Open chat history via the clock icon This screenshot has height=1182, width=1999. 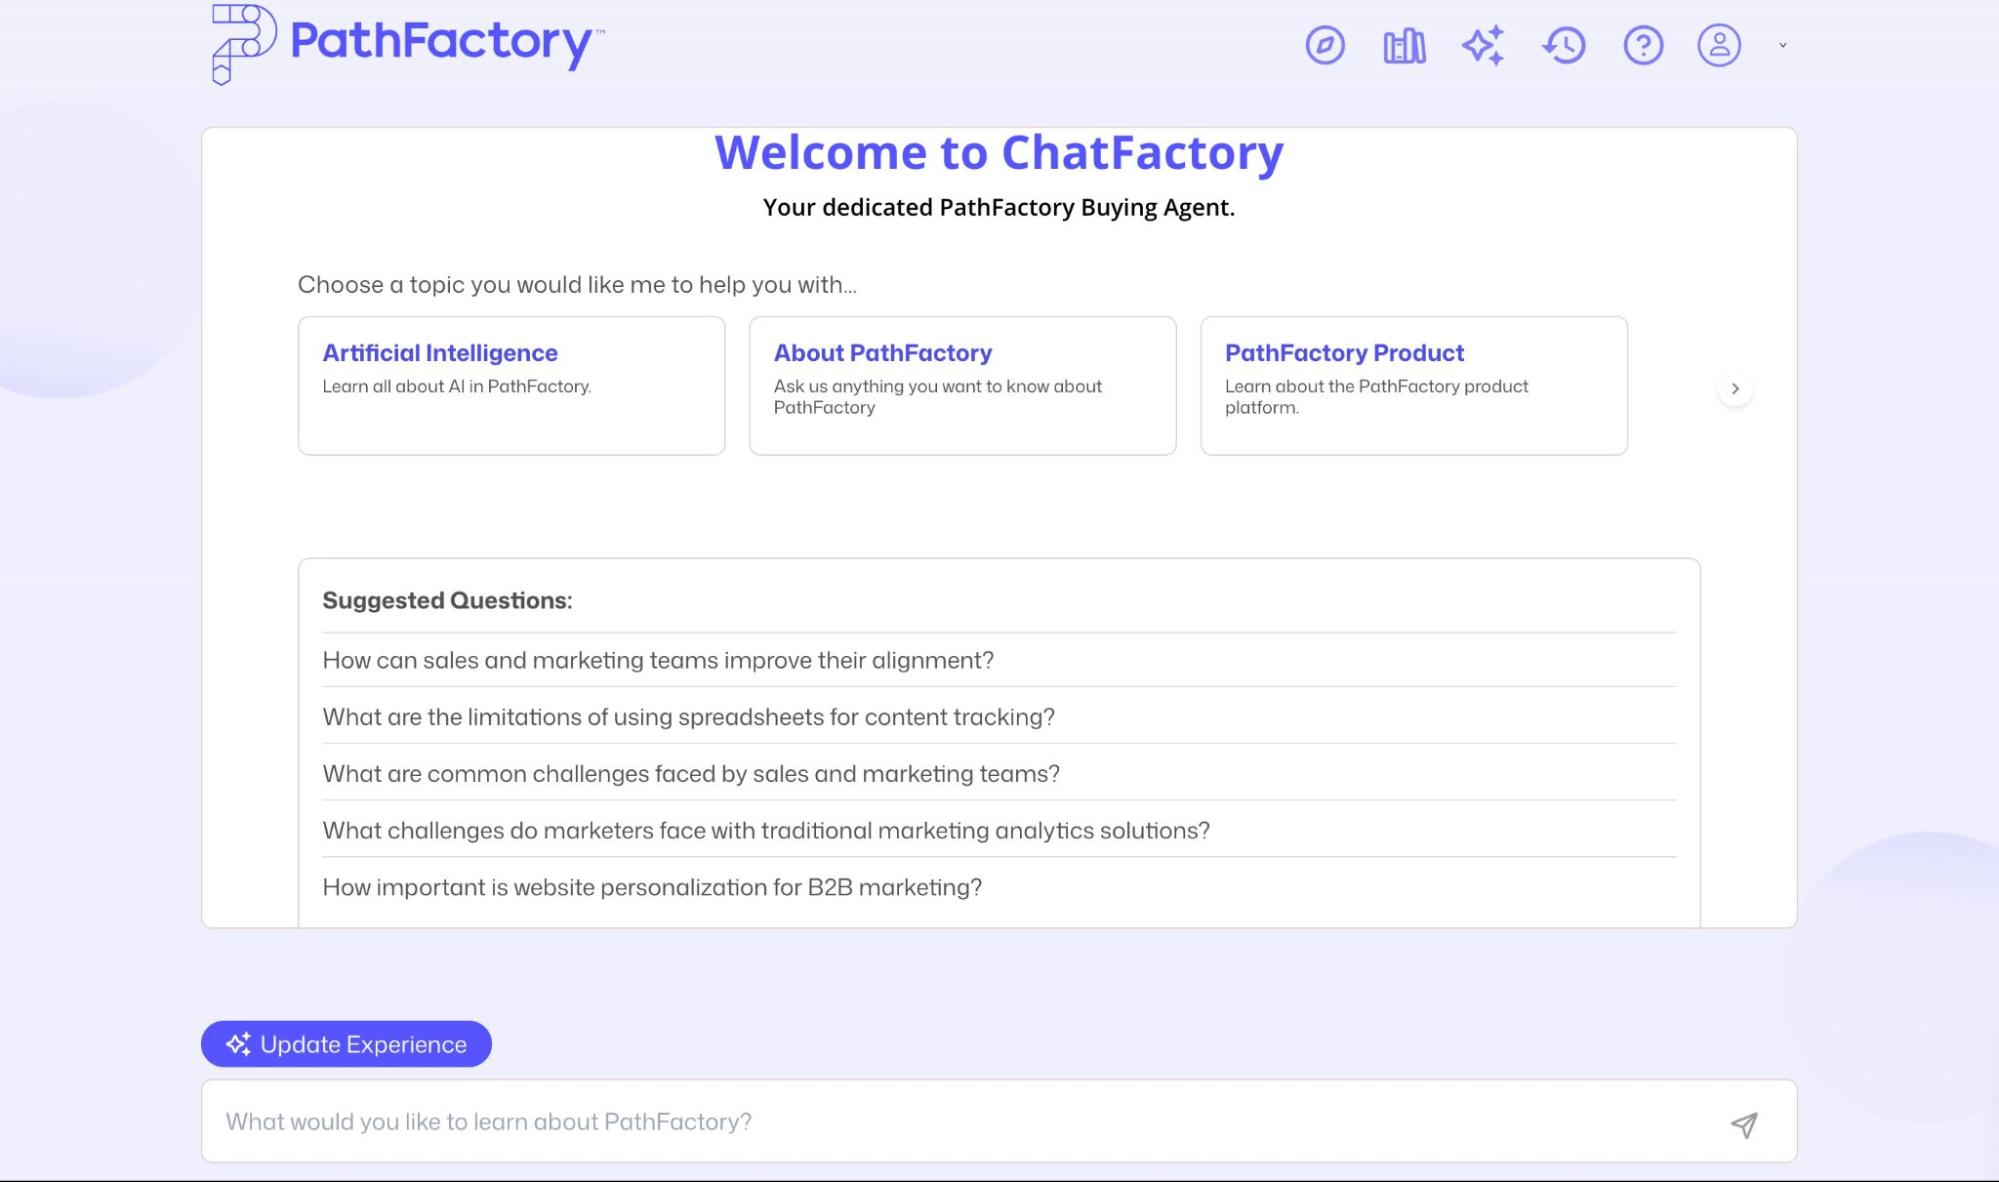pos(1563,44)
